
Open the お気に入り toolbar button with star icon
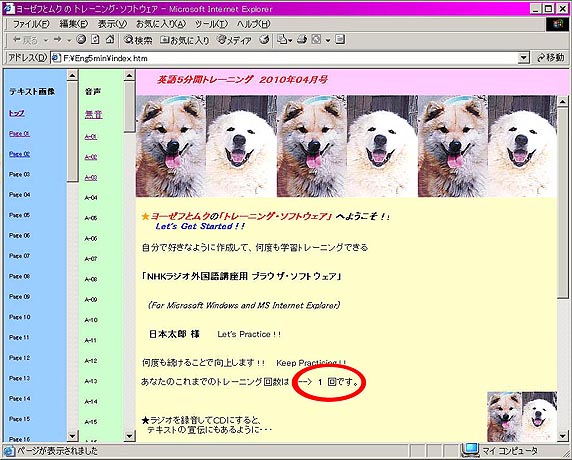(185, 40)
